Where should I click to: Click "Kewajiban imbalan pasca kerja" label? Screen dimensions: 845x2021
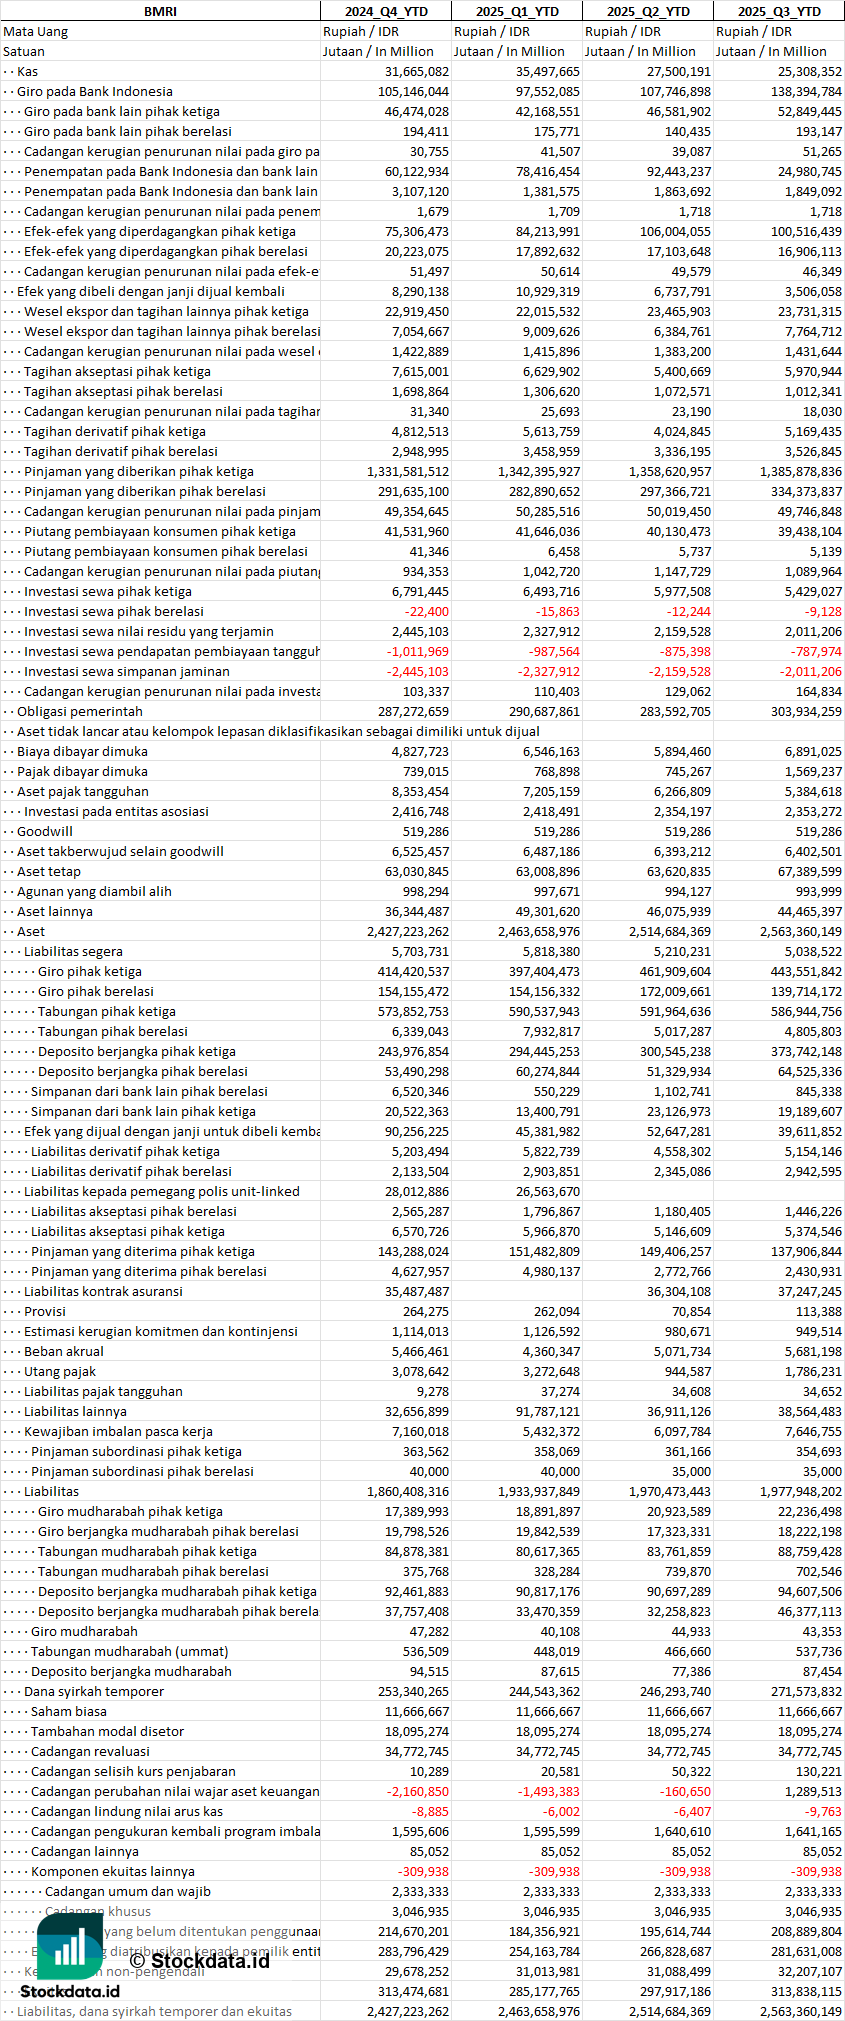(118, 1431)
